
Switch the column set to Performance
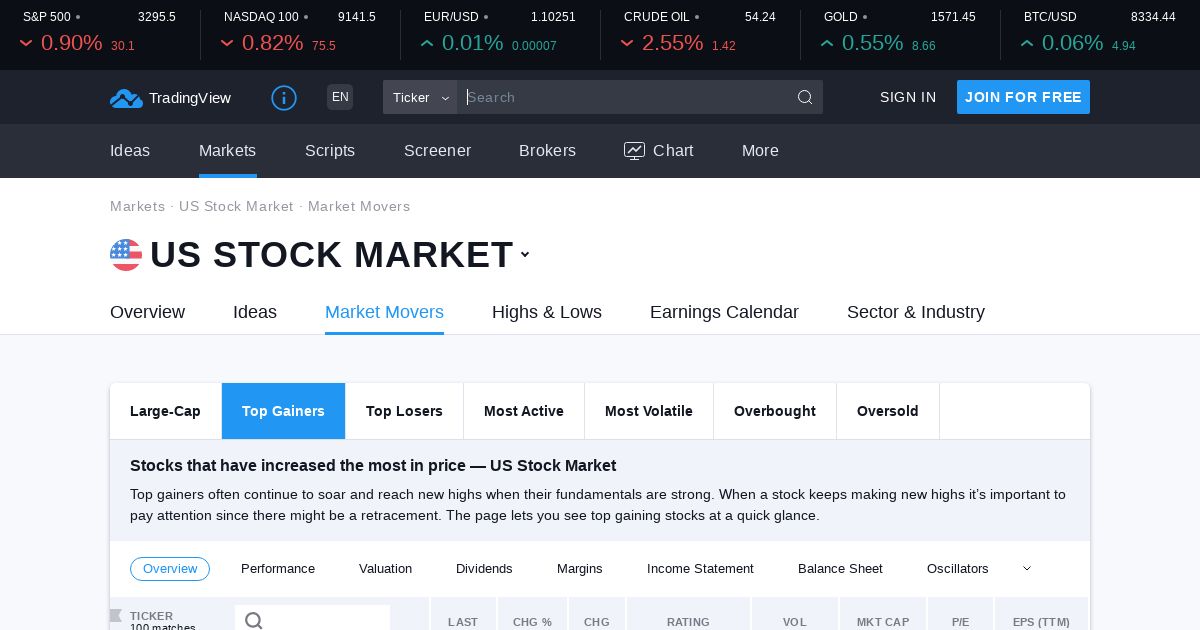click(x=278, y=569)
